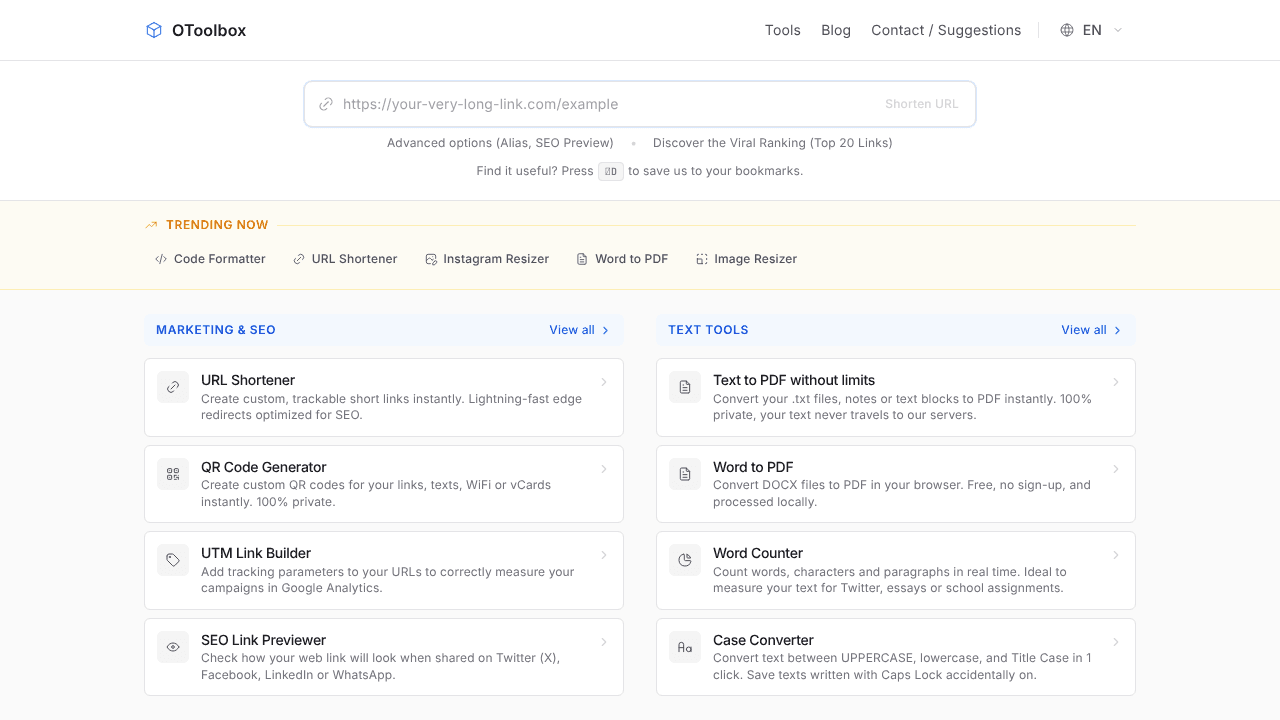Open Text to PDF without limits title
This screenshot has width=1280, height=720.
(794, 380)
